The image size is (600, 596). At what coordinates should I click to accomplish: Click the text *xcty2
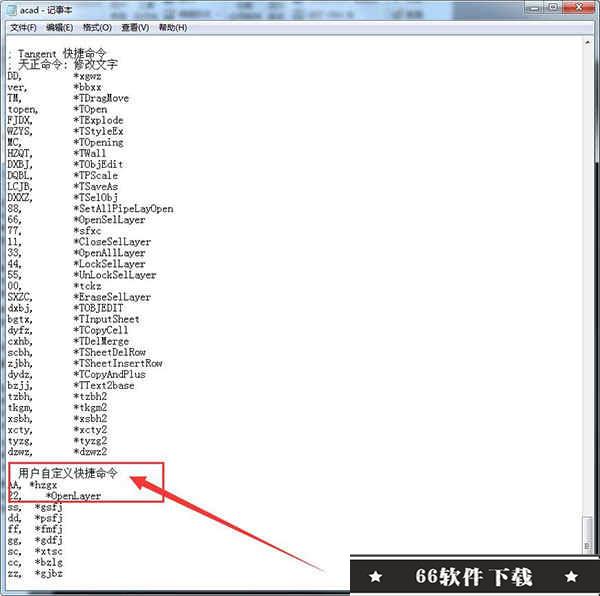90,430
